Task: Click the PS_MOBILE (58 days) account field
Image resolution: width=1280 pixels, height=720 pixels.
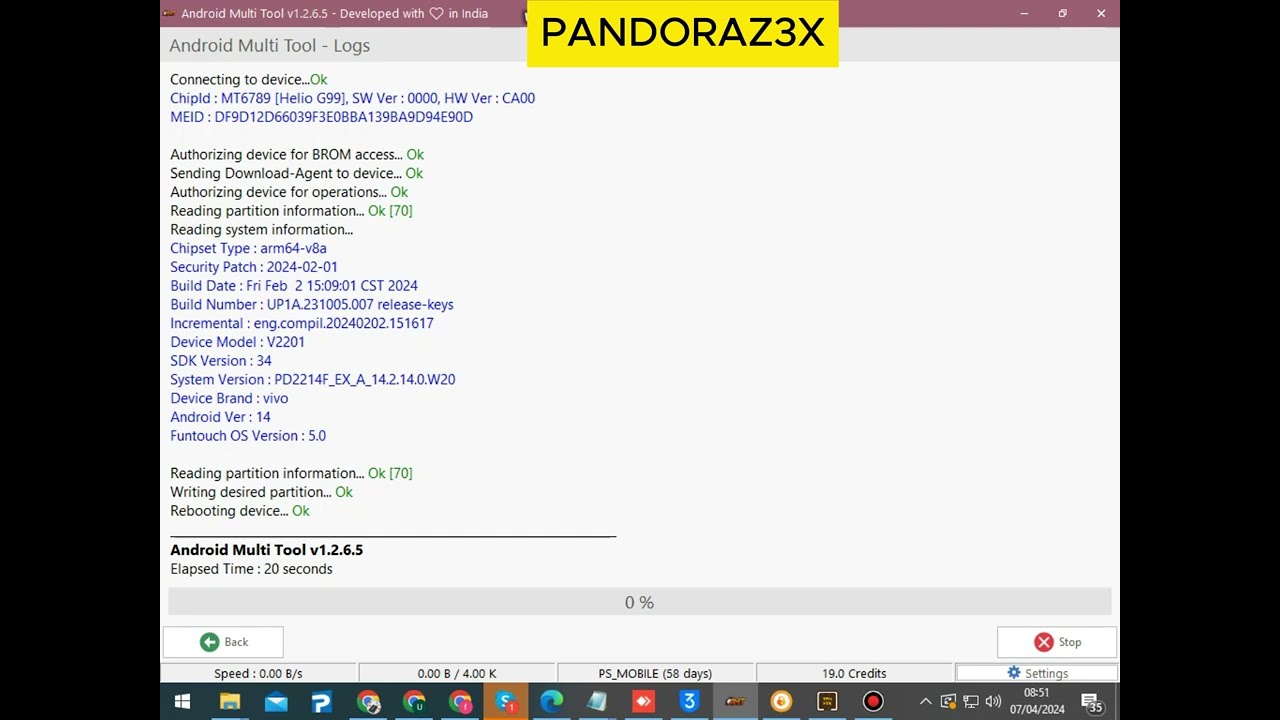Action: point(655,673)
